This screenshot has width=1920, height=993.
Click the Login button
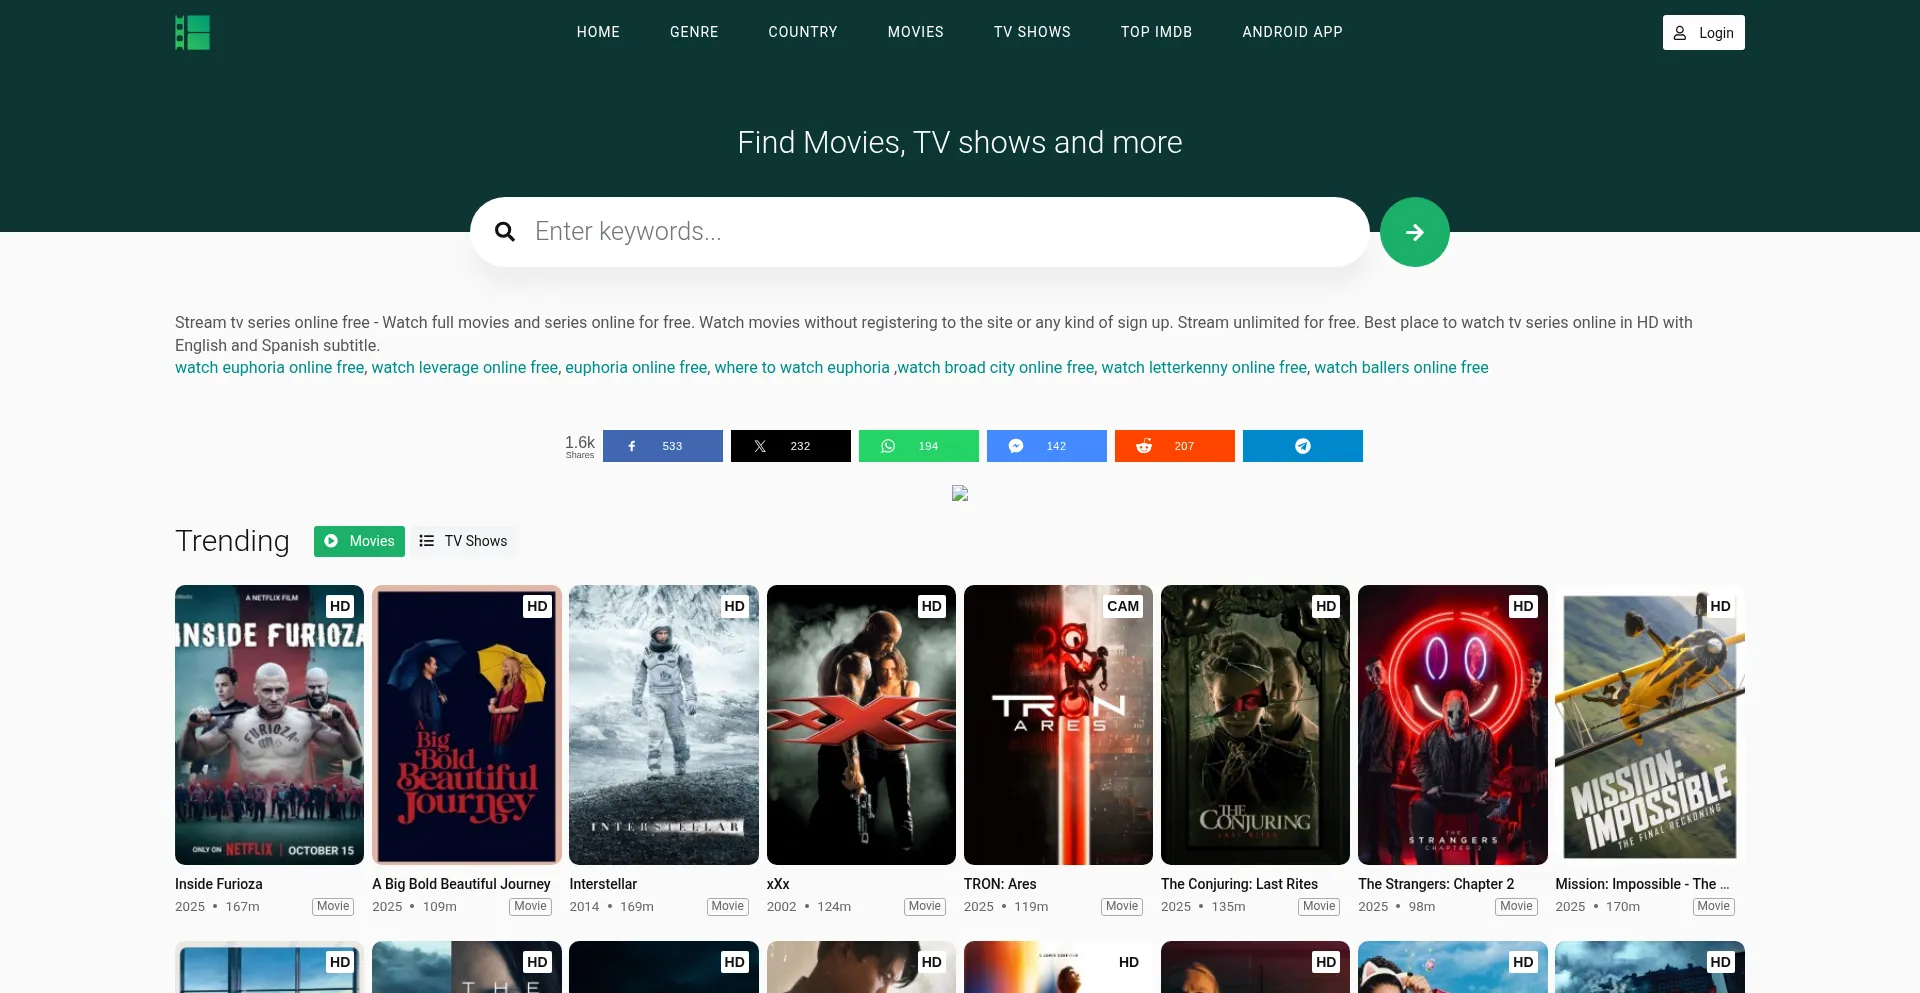[x=1703, y=33]
